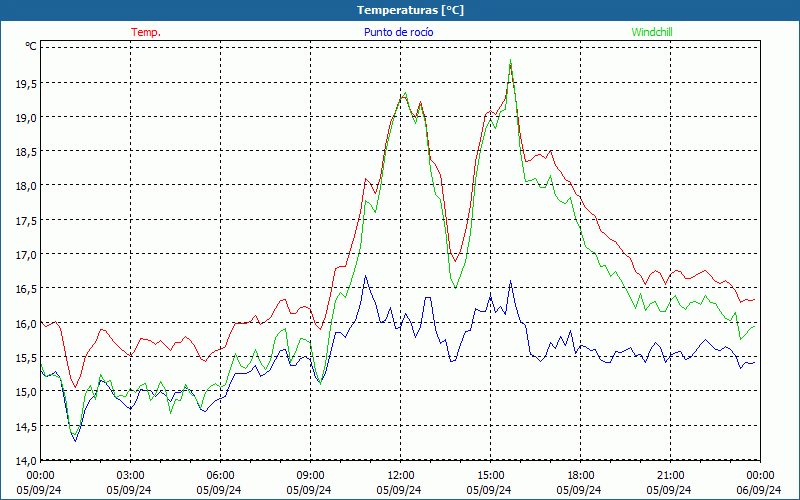Click the 16,5 y-axis value
The width and height of the screenshot is (800, 500).
(x=27, y=289)
